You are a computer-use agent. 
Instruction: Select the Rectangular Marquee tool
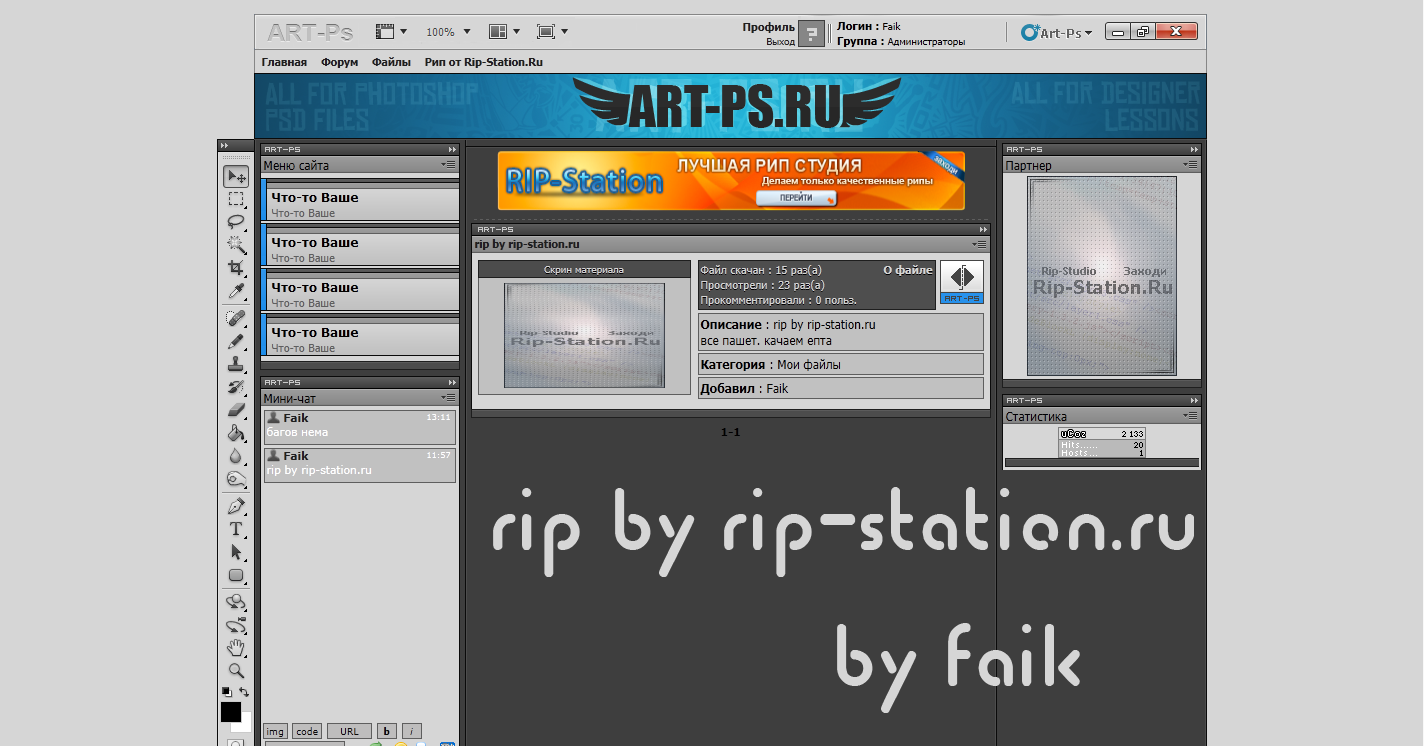236,199
